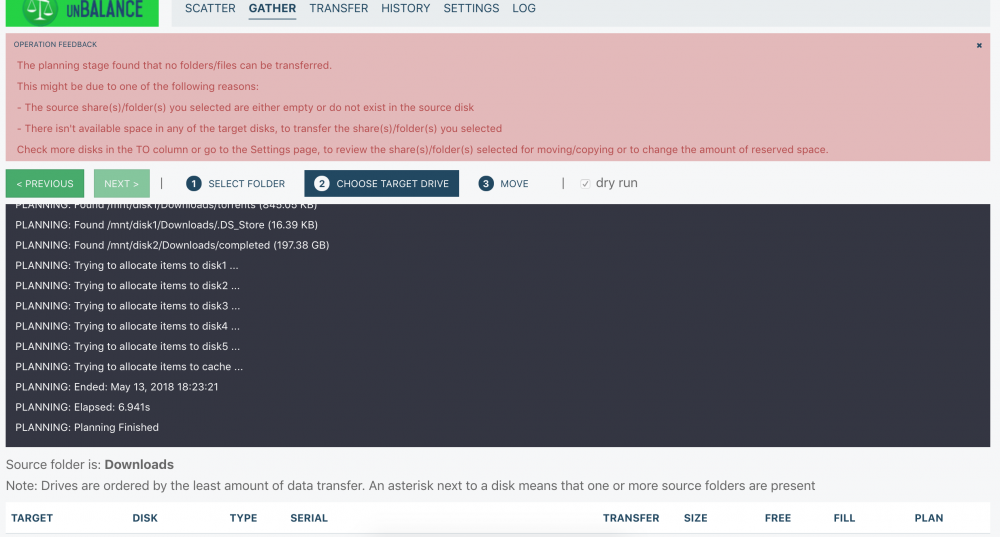
Task: Go to the HISTORY tab
Action: 406,8
